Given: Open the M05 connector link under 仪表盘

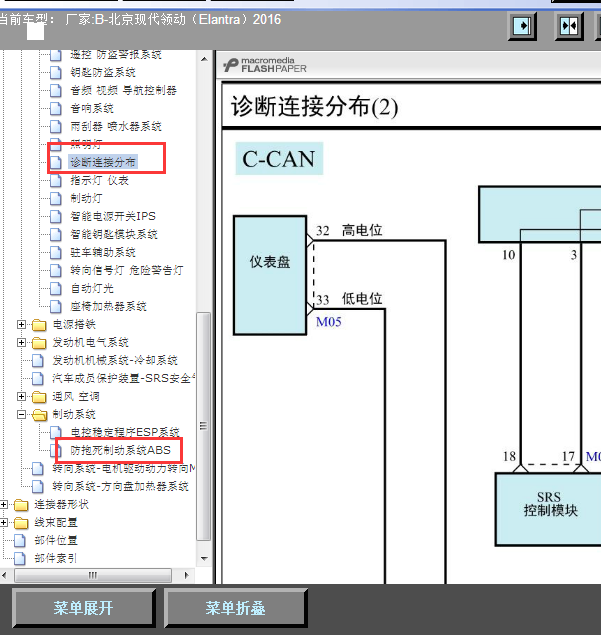Looking at the screenshot, I should click(x=328, y=322).
